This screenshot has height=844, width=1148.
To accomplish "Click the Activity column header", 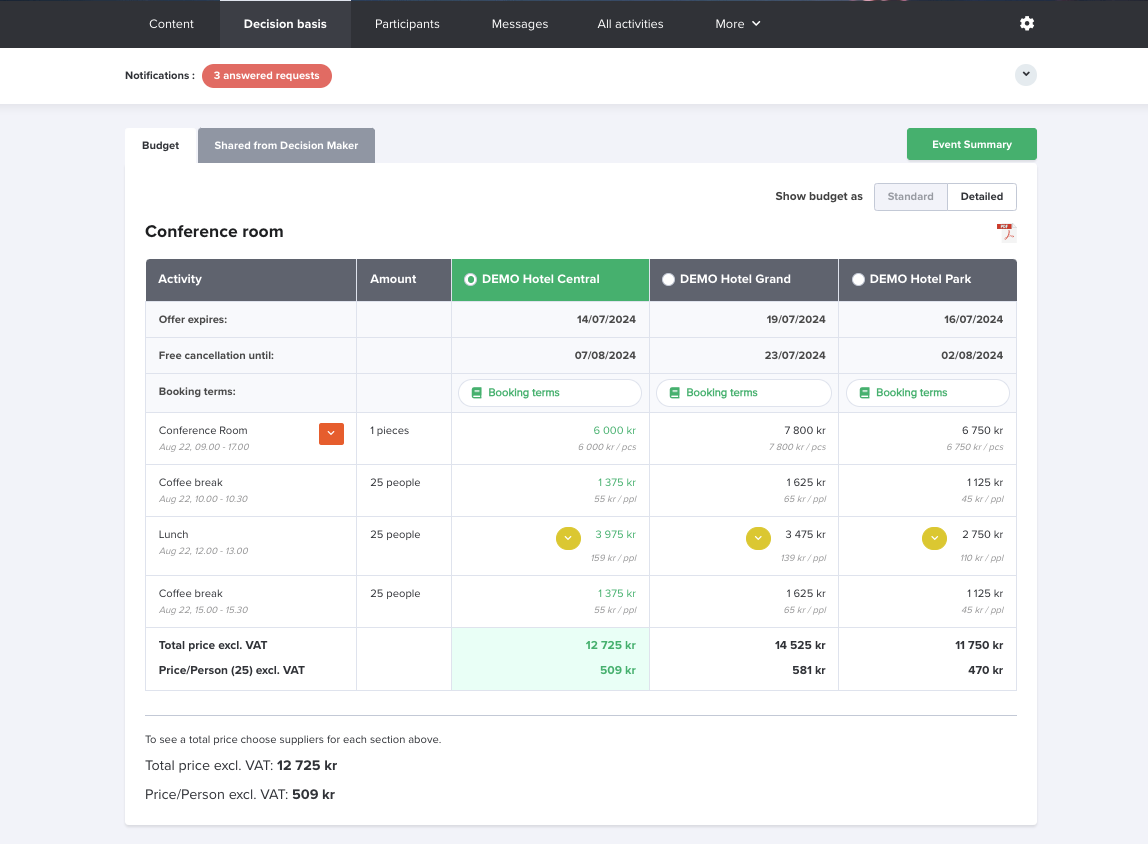I will click(x=251, y=280).
